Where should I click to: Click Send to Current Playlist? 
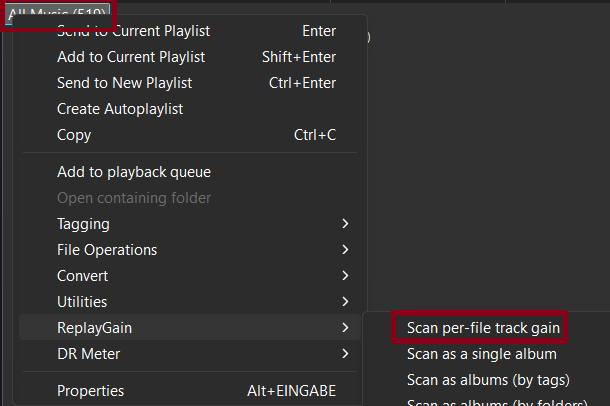(133, 31)
